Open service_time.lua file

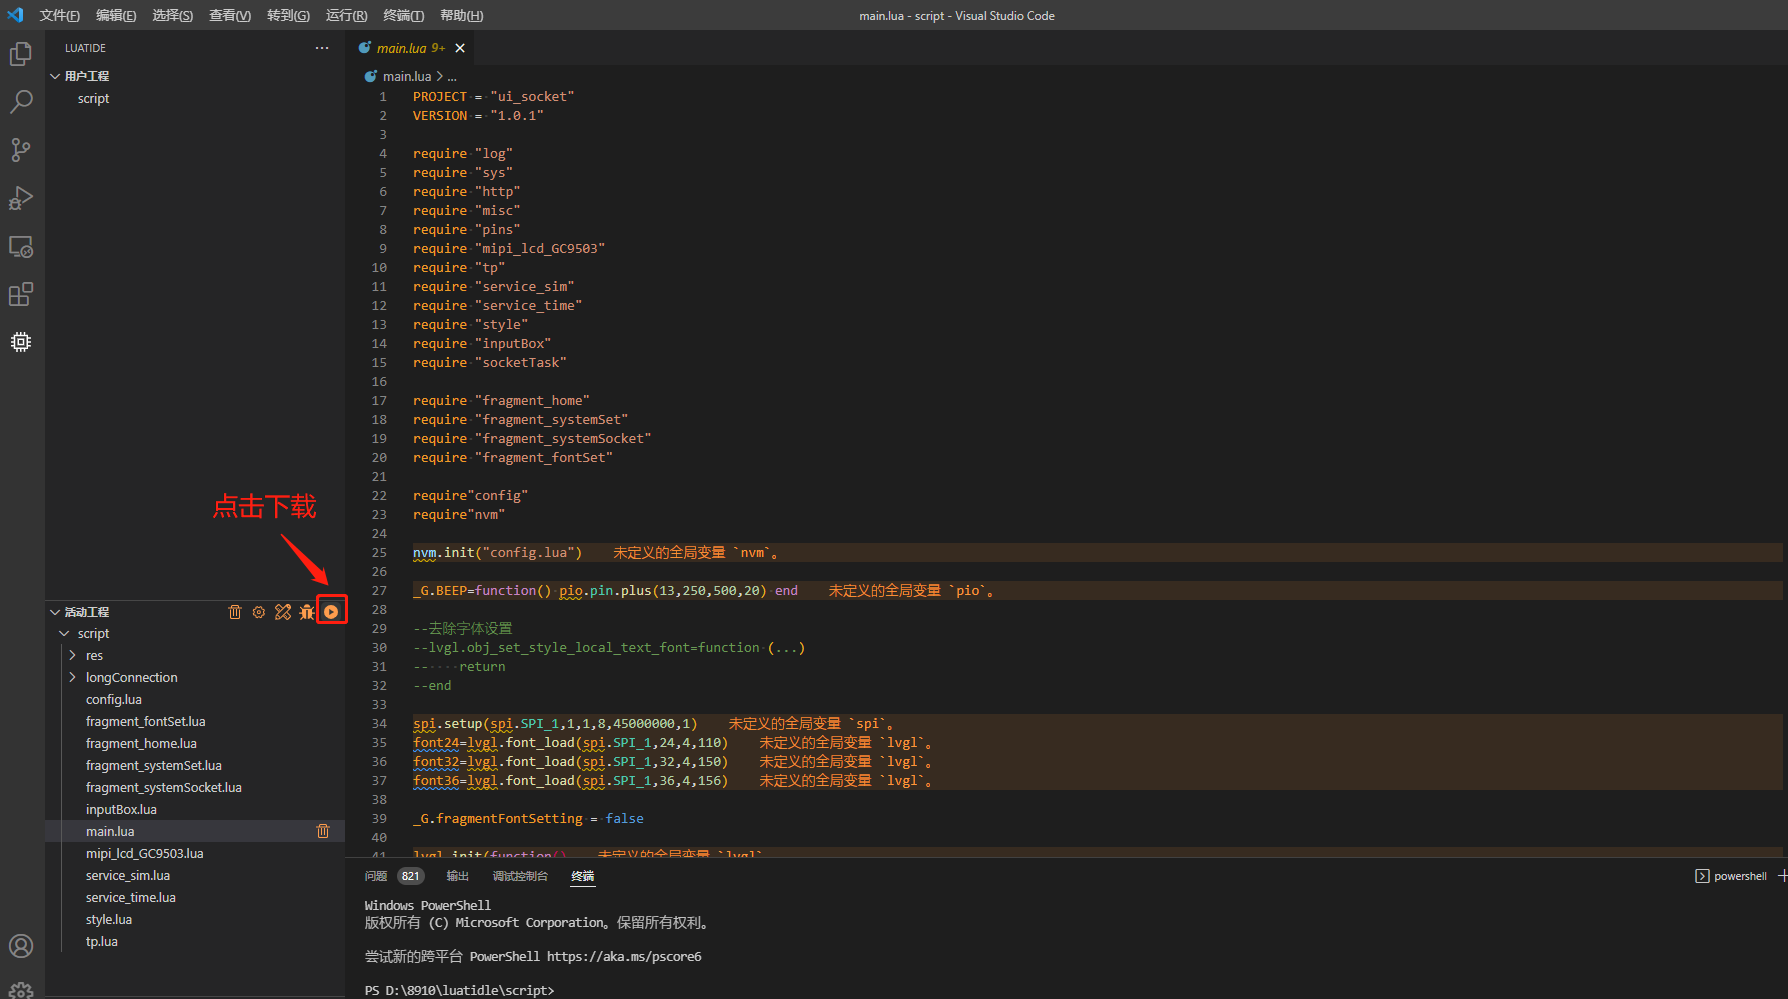(131, 897)
